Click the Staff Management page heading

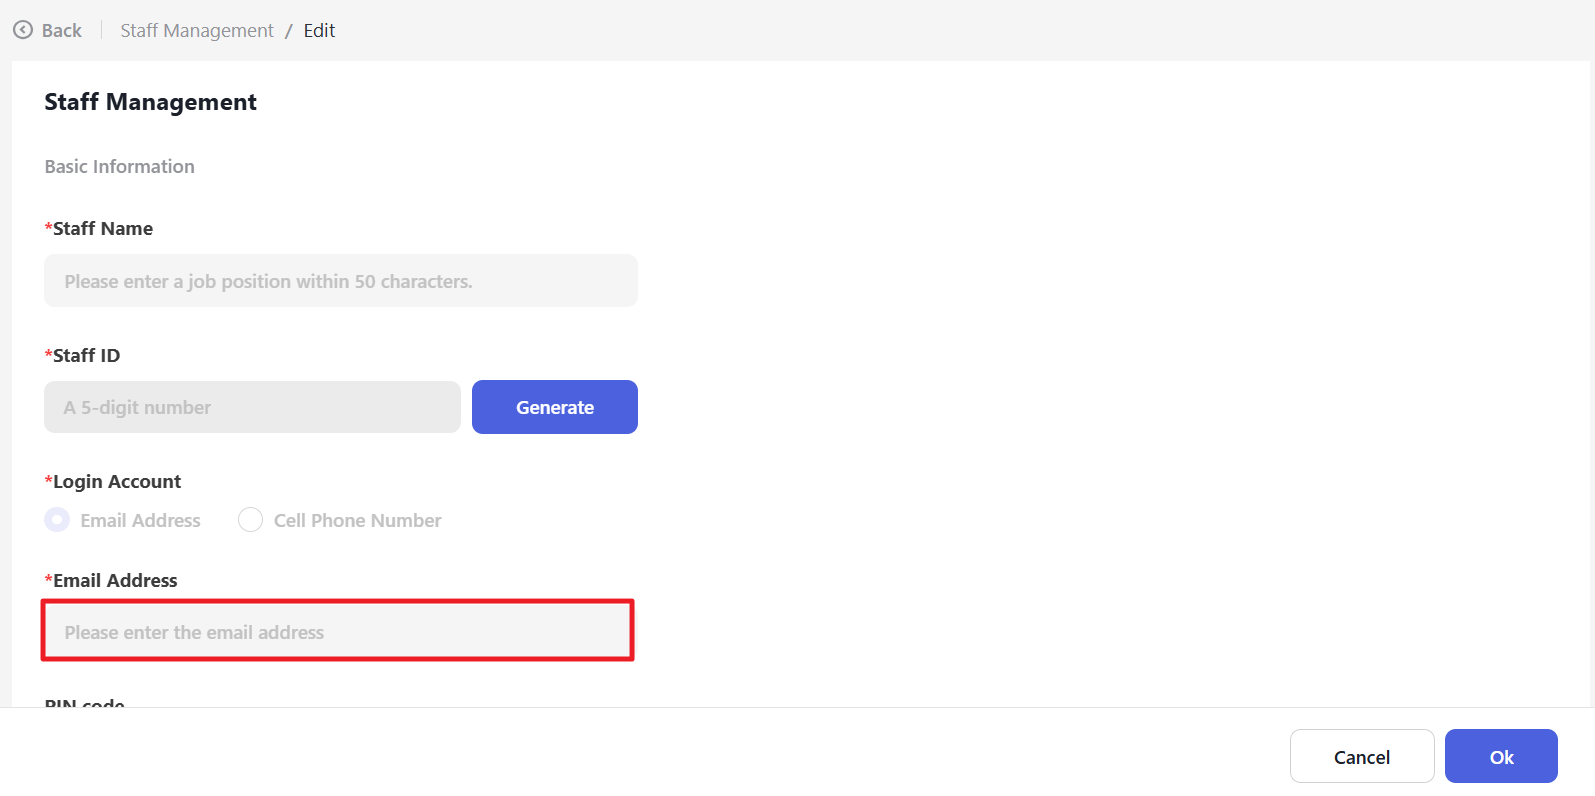(x=150, y=102)
